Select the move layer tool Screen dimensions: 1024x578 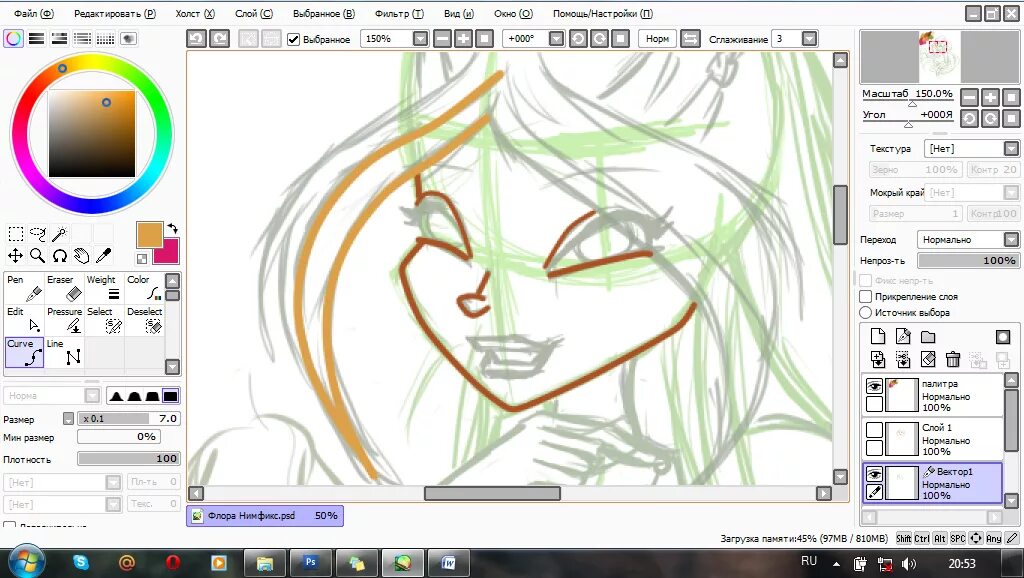16,255
